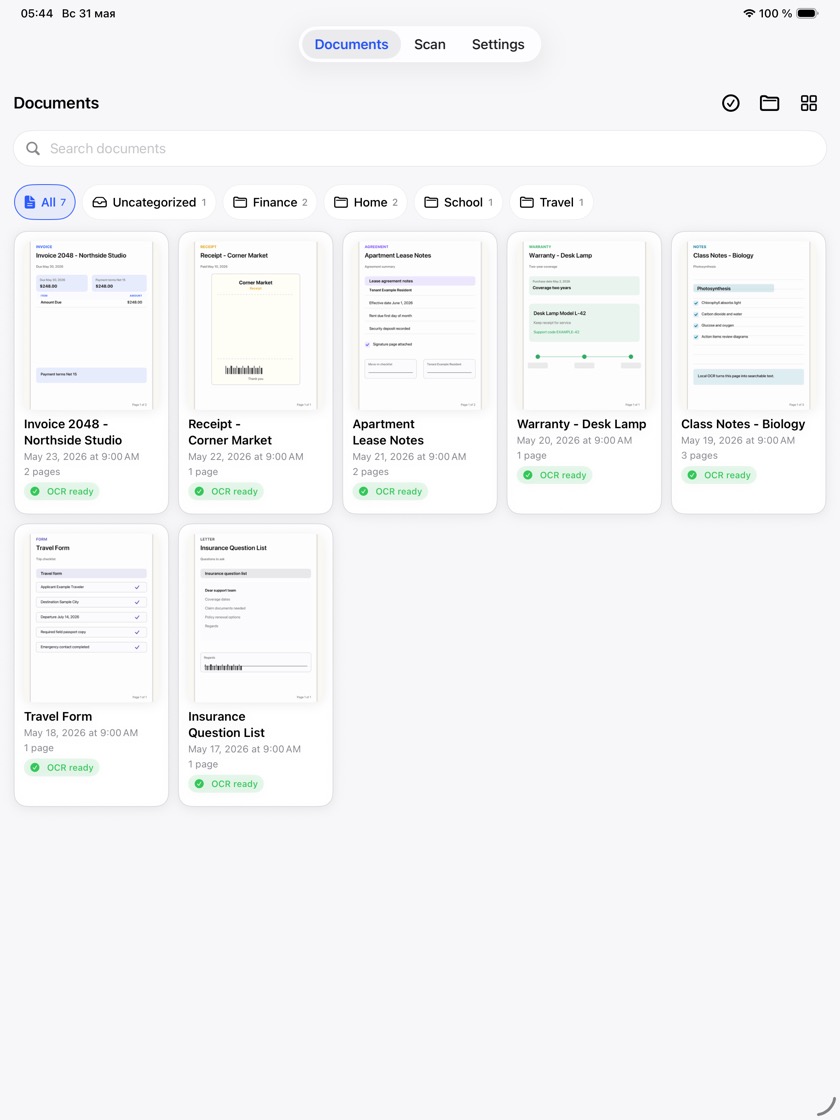The height and width of the screenshot is (1120, 840).
Task: Click OCR ready badge on Invoice 2048
Action: click(62, 491)
